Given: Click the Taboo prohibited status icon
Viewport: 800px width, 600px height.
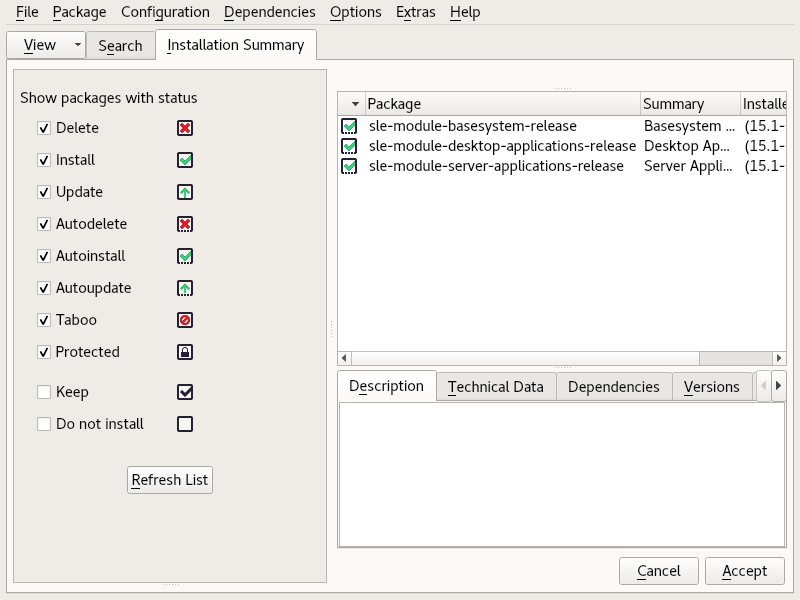Looking at the screenshot, I should tap(185, 320).
